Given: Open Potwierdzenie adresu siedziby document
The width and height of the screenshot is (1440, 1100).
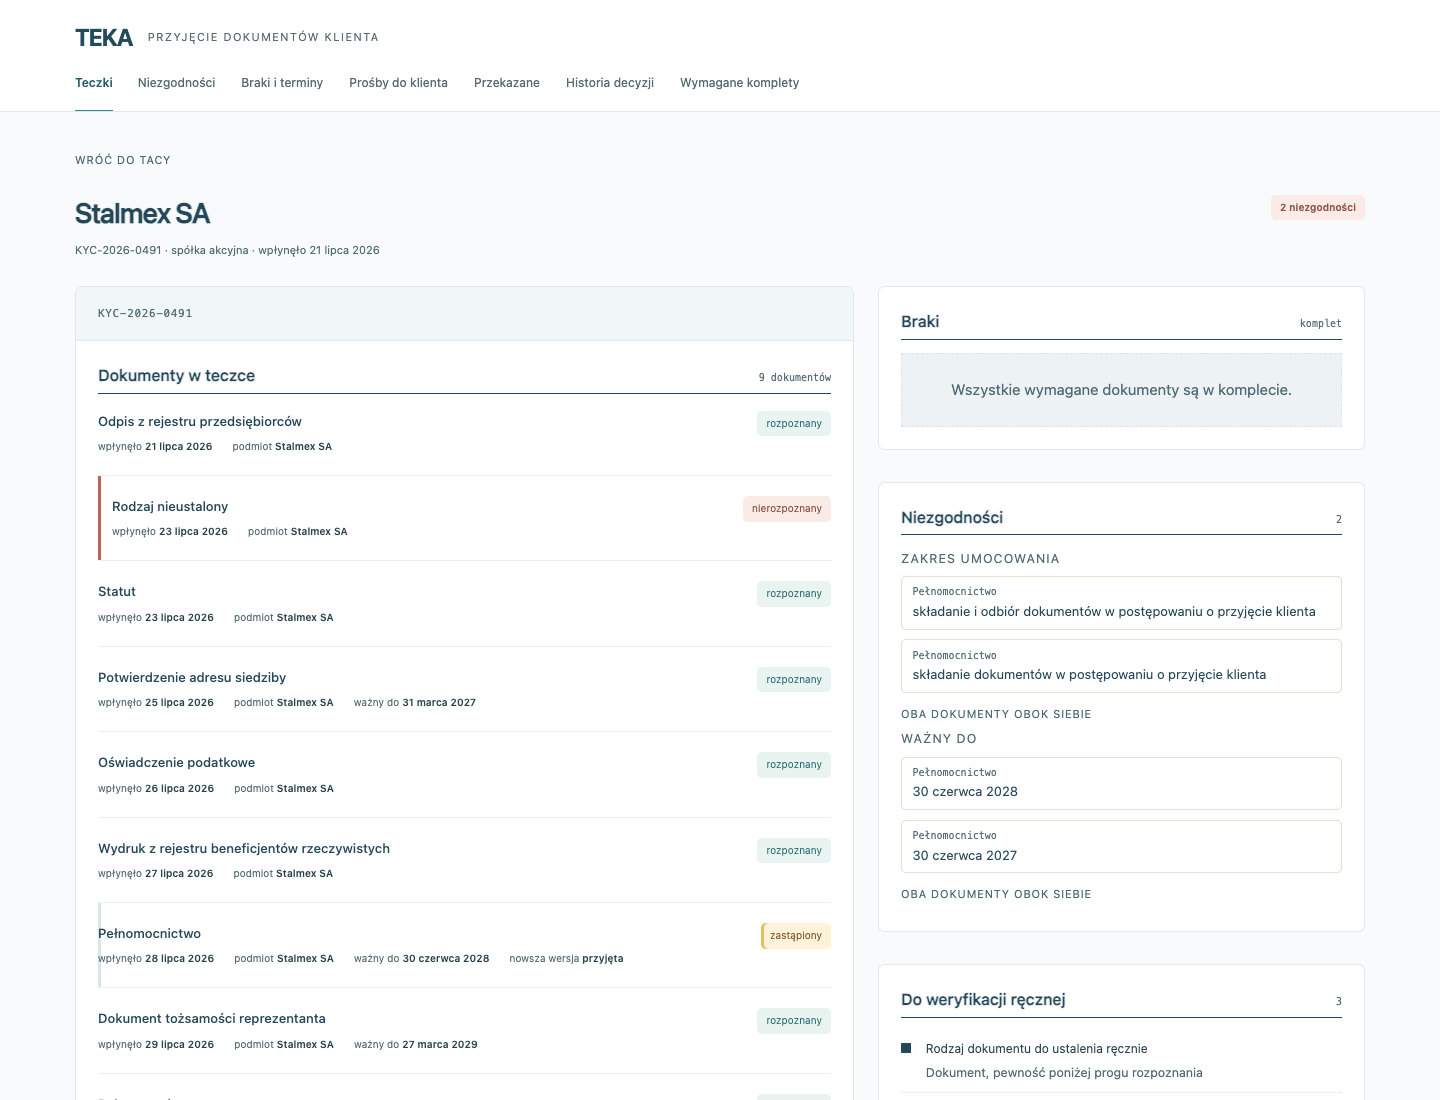Looking at the screenshot, I should (x=464, y=689).
